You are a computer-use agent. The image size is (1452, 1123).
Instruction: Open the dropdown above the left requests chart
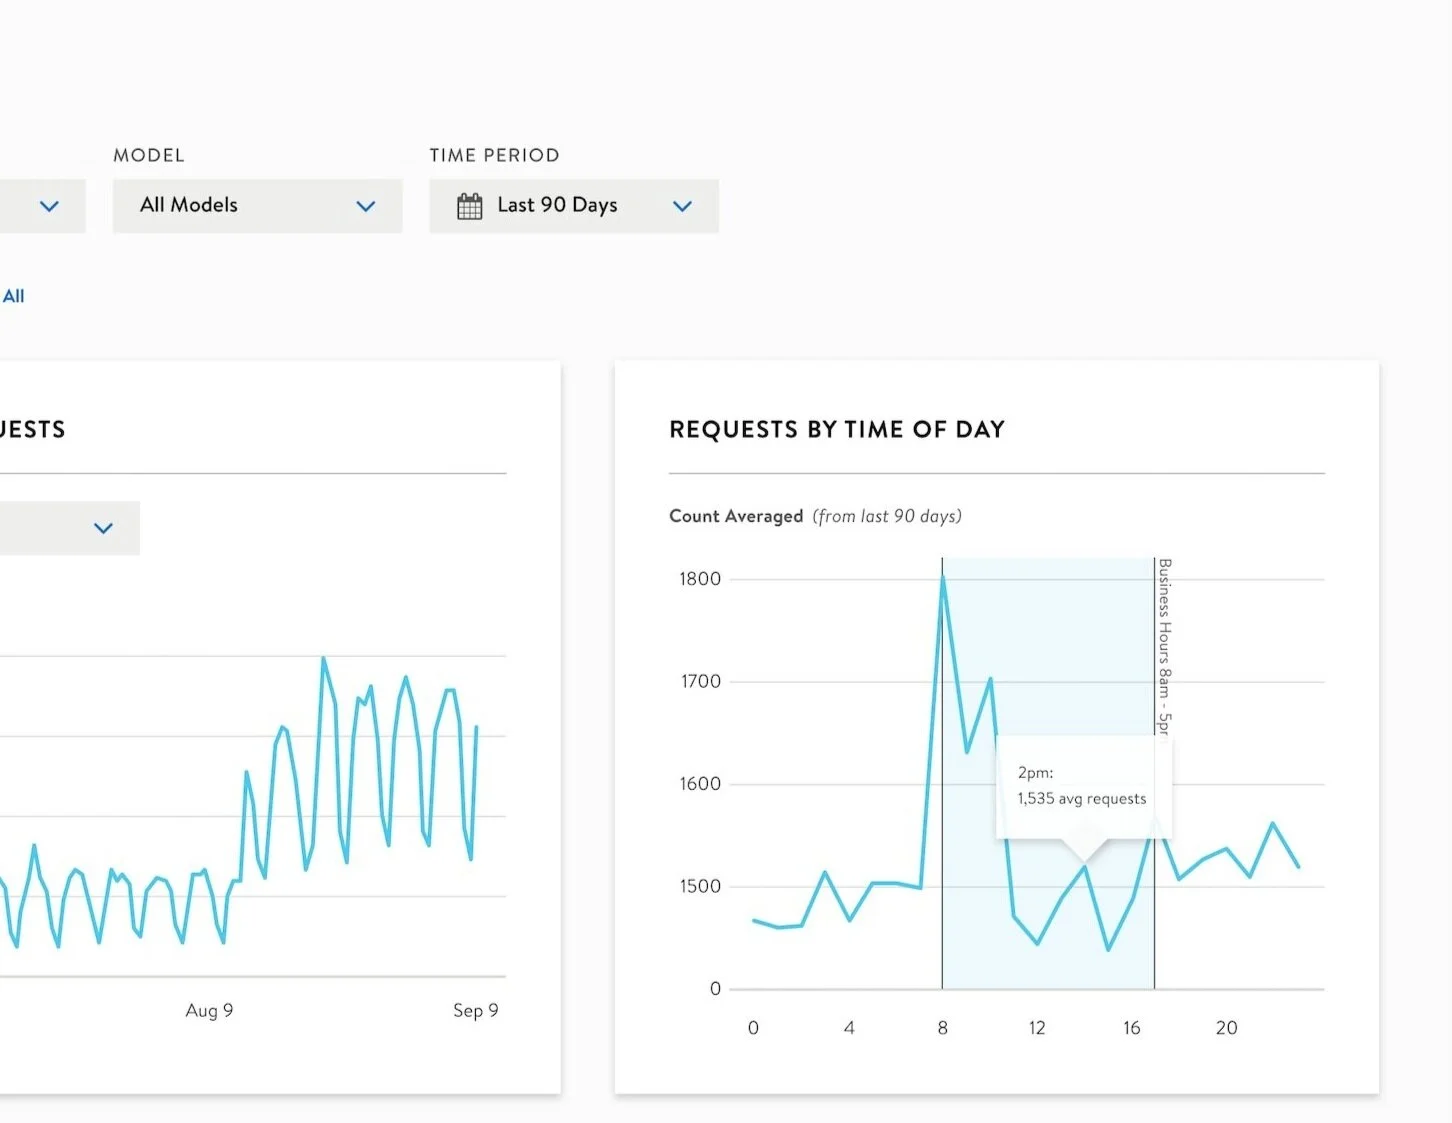tap(69, 528)
